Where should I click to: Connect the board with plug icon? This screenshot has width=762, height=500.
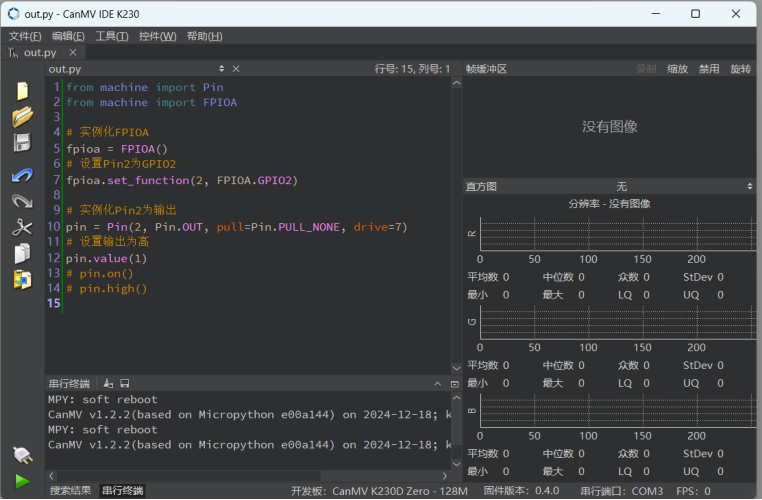click(22, 455)
